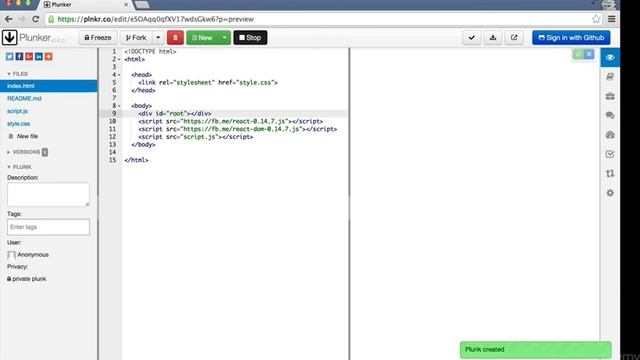The height and width of the screenshot is (360, 640).
Task: Click the Freeze button
Action: (x=98, y=38)
